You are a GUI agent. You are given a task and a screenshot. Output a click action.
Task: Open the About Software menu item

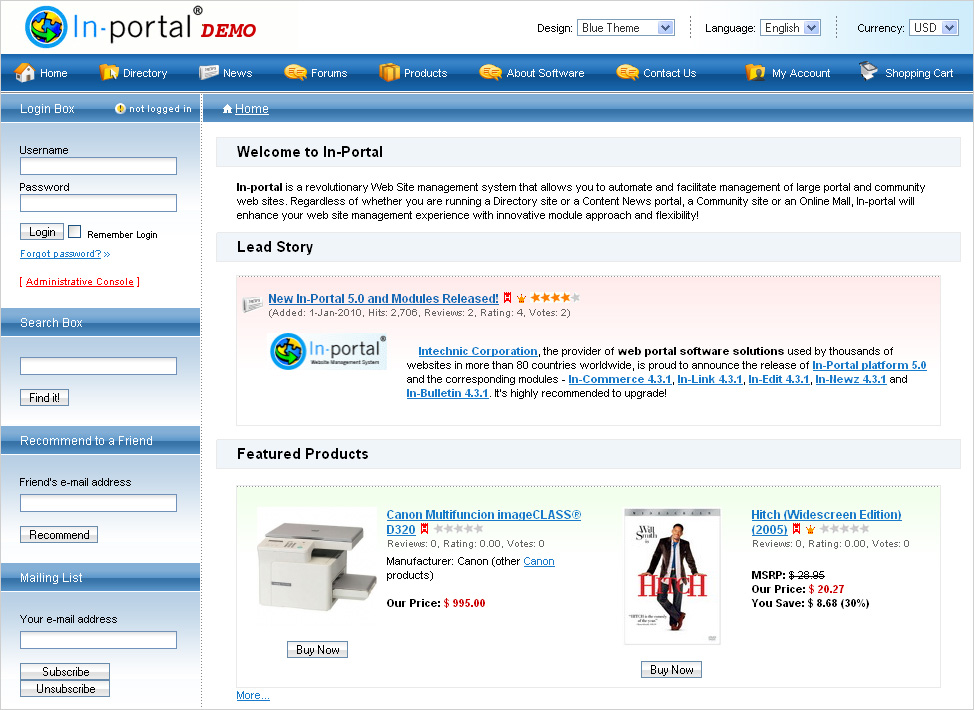(x=545, y=73)
